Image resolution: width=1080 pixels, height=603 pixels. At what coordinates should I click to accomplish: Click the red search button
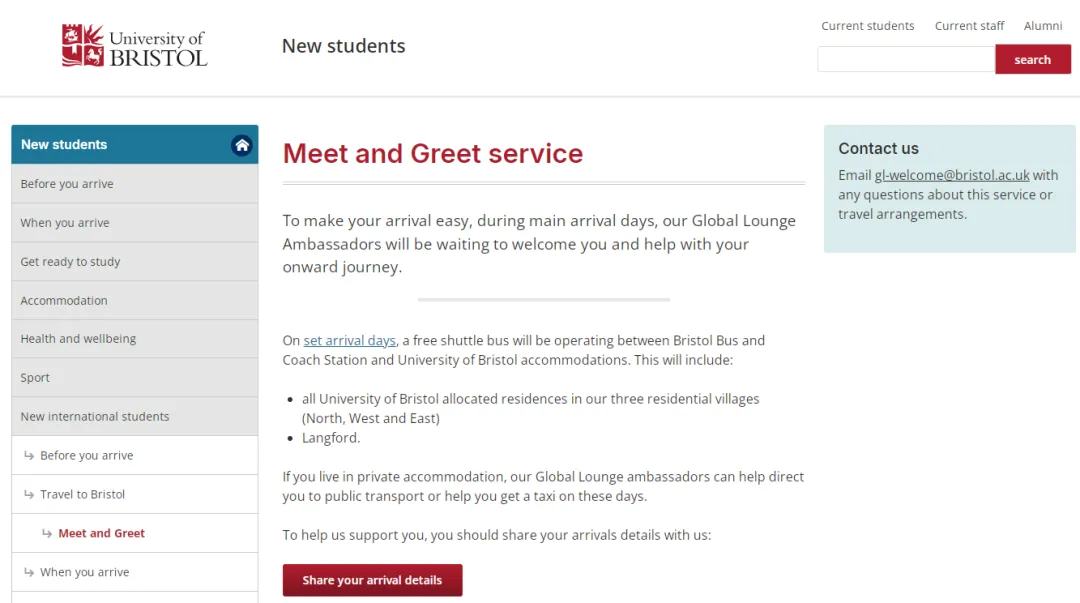point(1032,59)
